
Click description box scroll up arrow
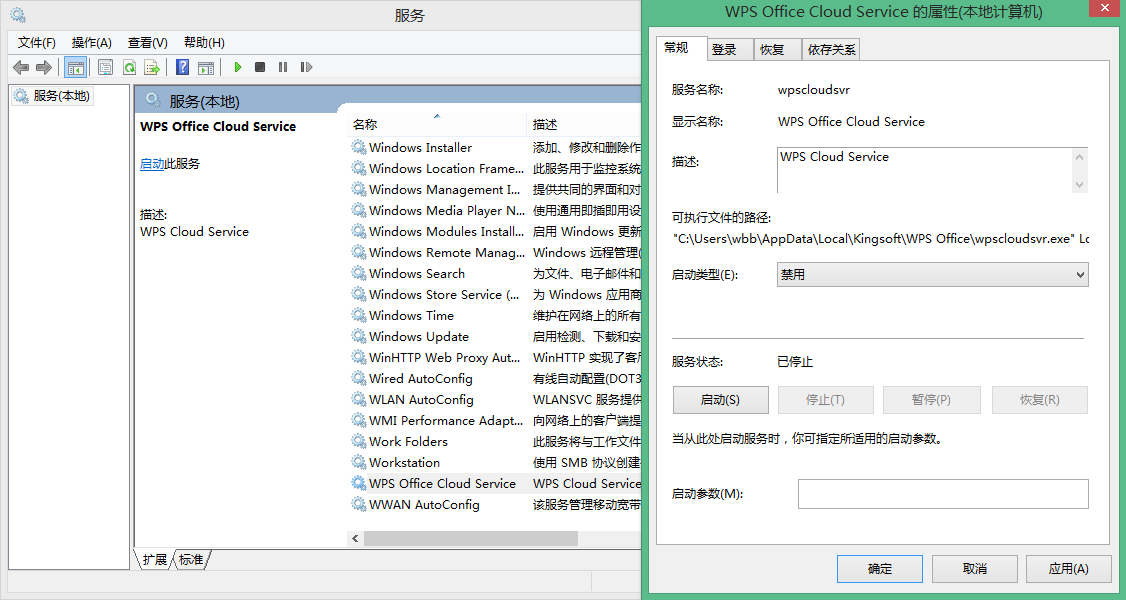(x=1079, y=156)
